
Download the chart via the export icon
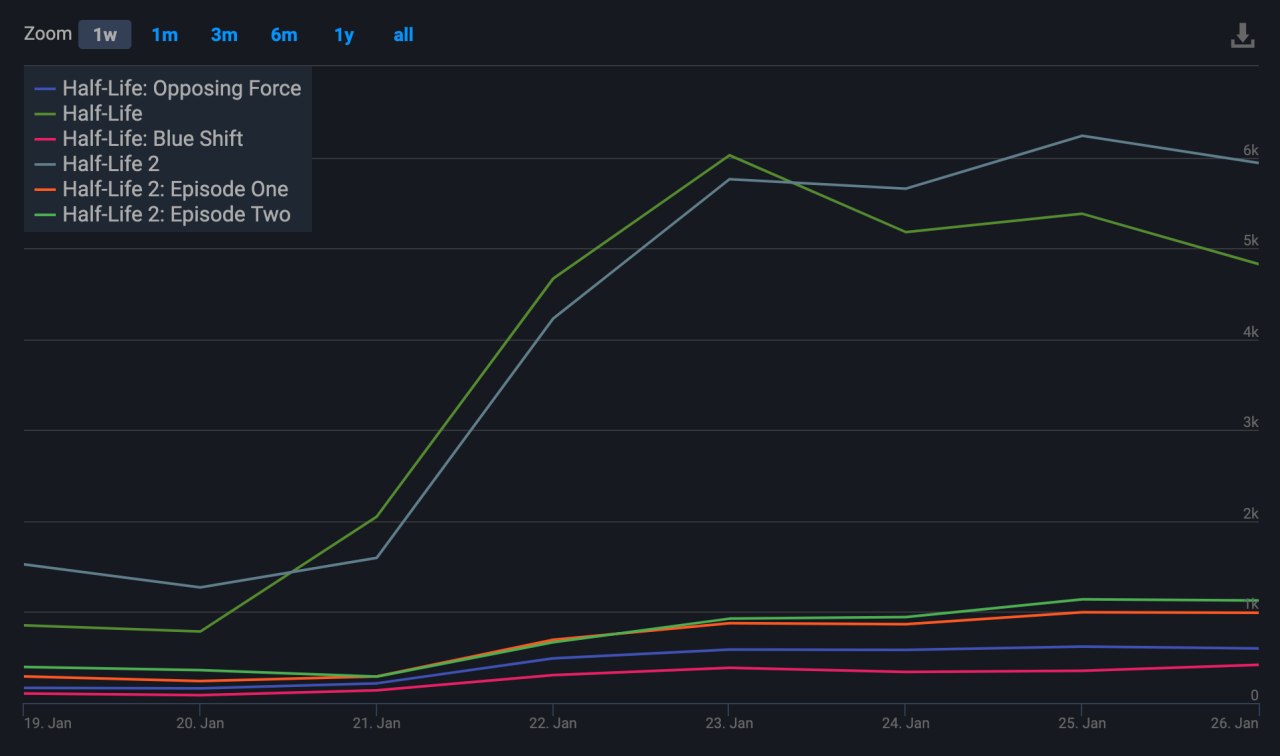coord(1242,36)
